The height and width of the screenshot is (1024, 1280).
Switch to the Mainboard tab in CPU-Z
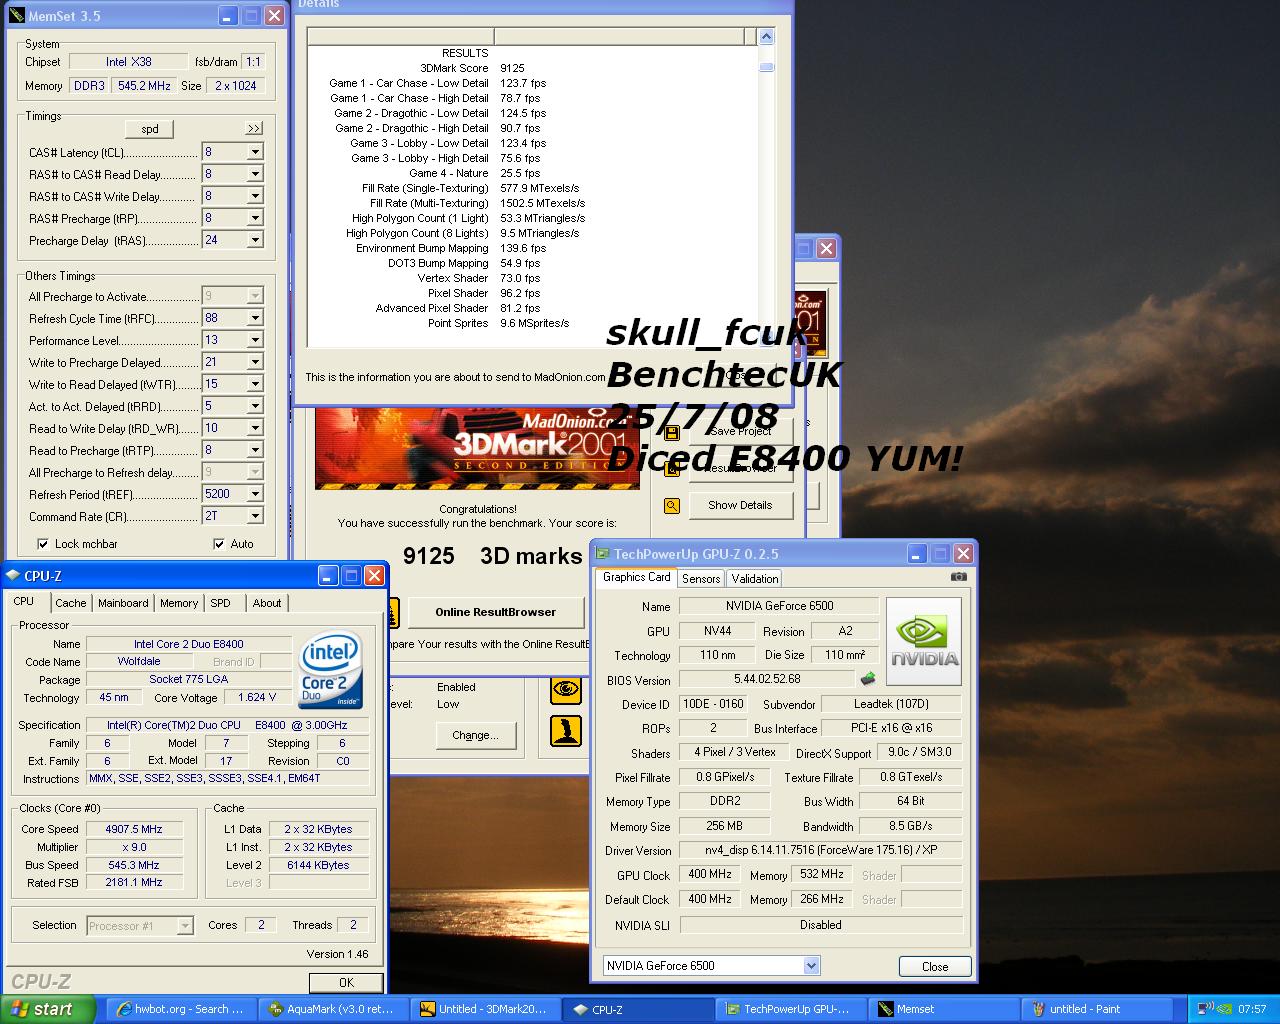point(123,603)
